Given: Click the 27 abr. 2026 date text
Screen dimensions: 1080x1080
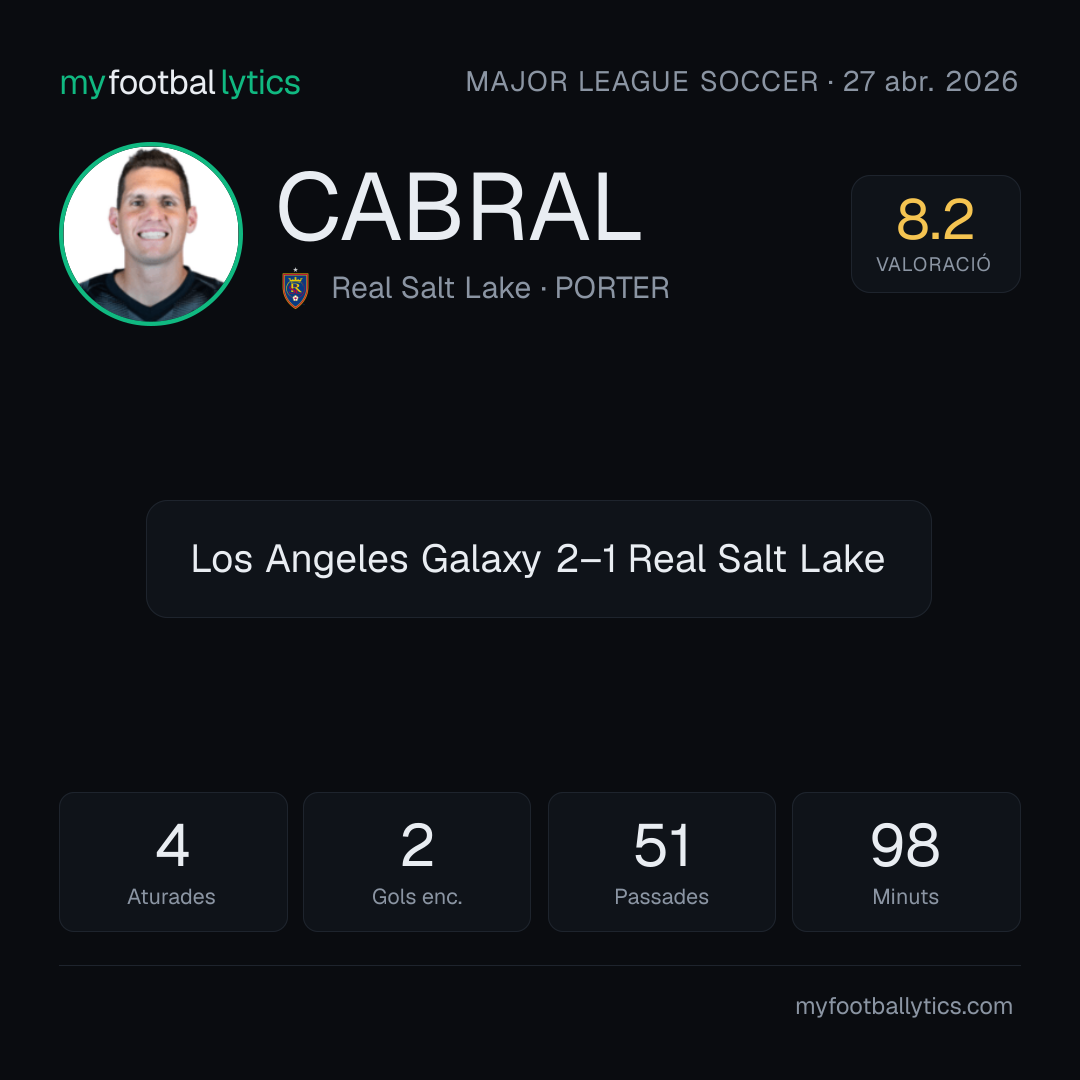Looking at the screenshot, I should 931,82.
